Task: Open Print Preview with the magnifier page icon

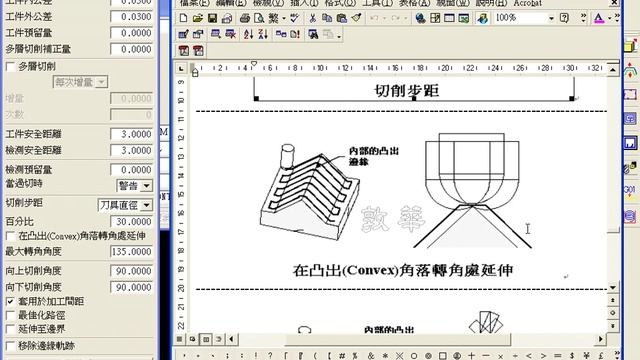Action: coord(259,18)
